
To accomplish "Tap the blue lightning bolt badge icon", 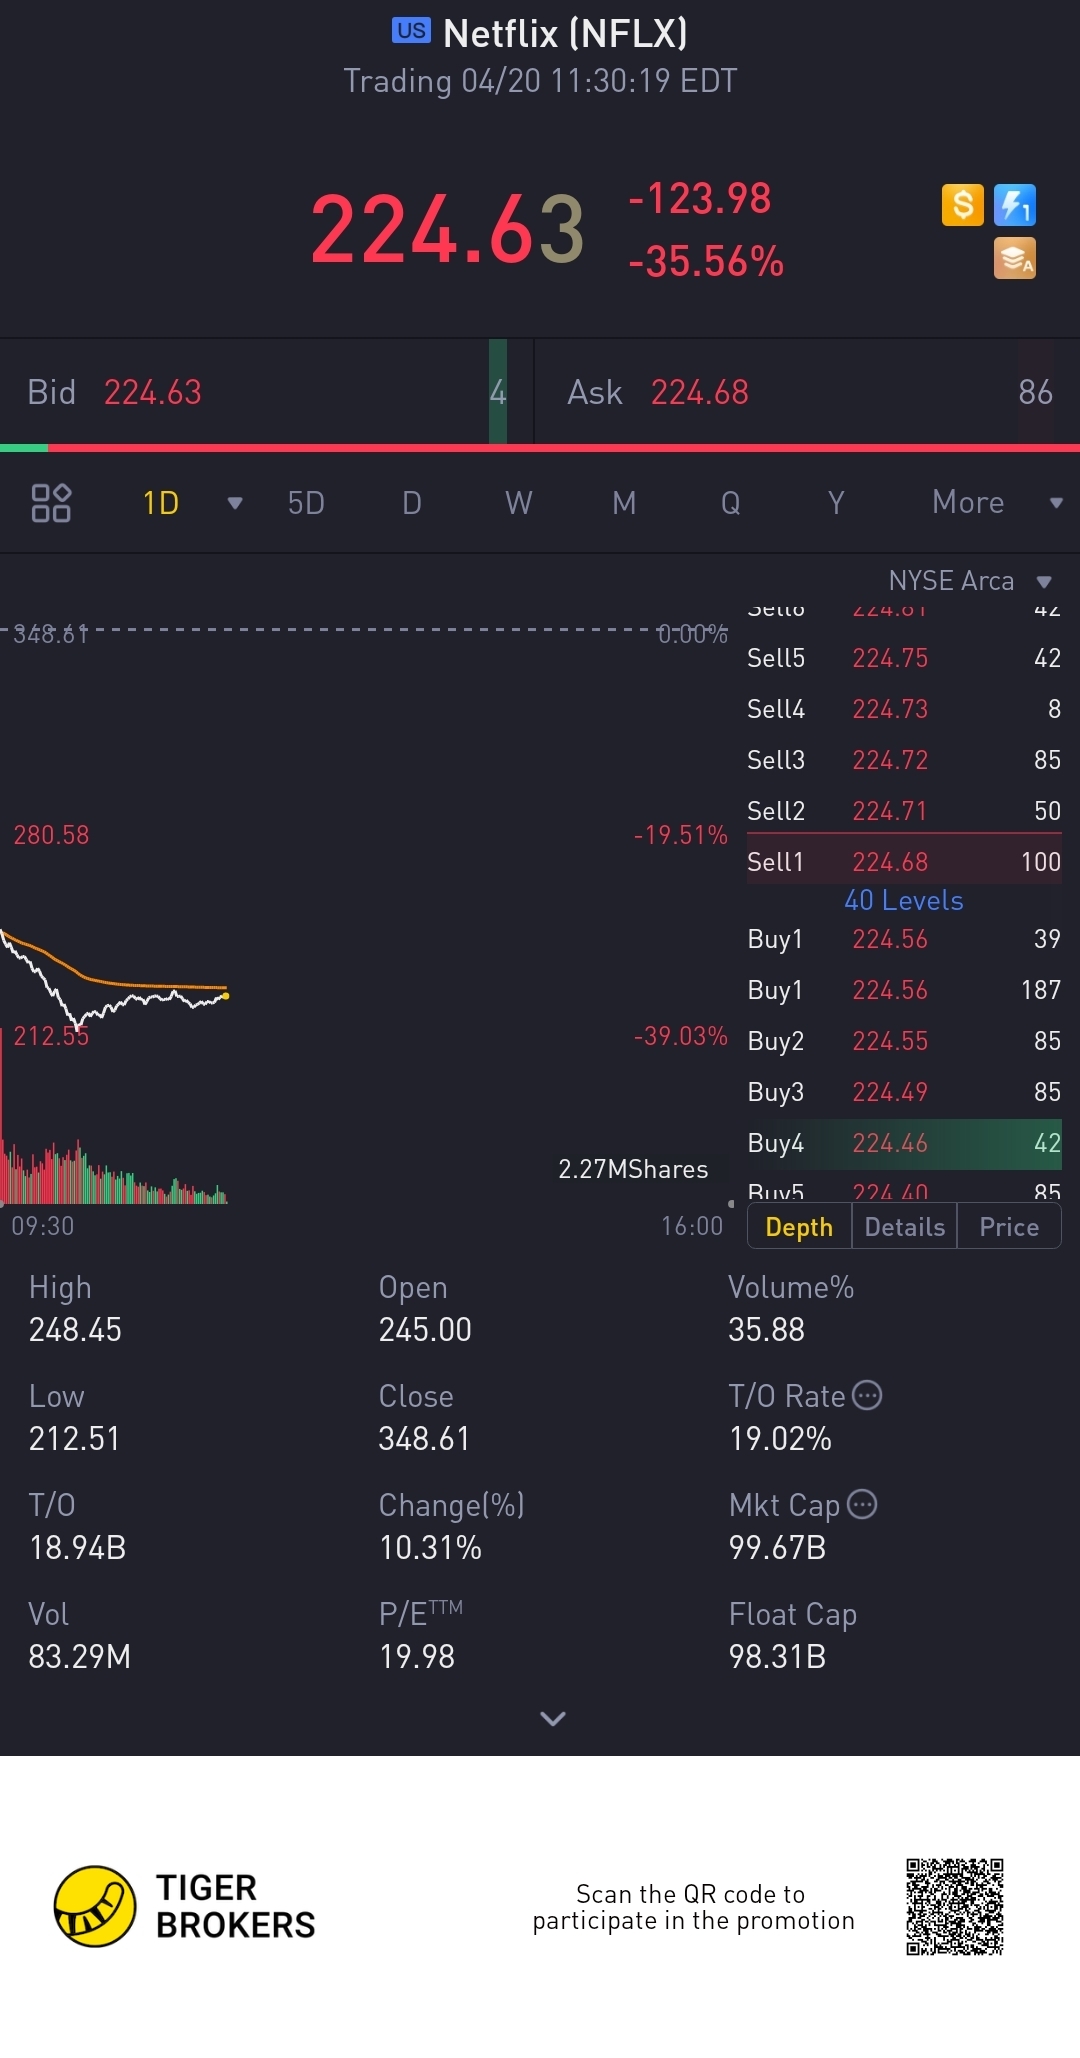I will (1015, 205).
